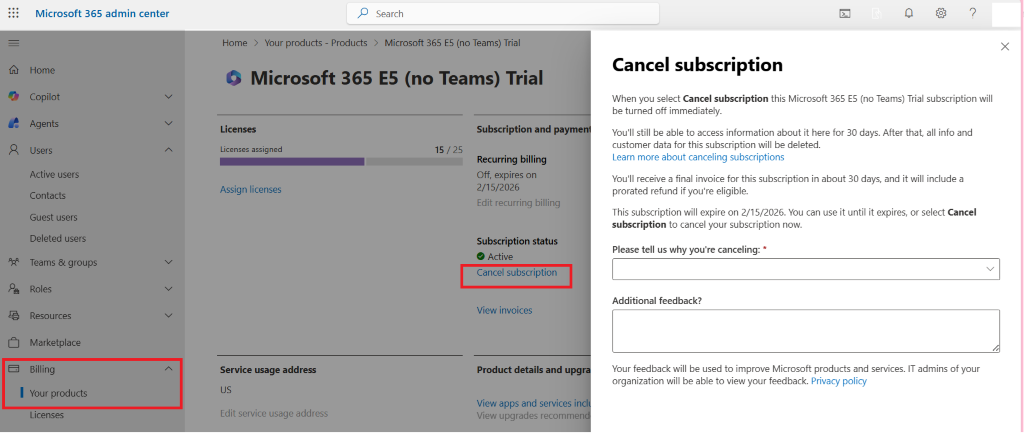Click Edit recurring billing link

click(x=519, y=202)
